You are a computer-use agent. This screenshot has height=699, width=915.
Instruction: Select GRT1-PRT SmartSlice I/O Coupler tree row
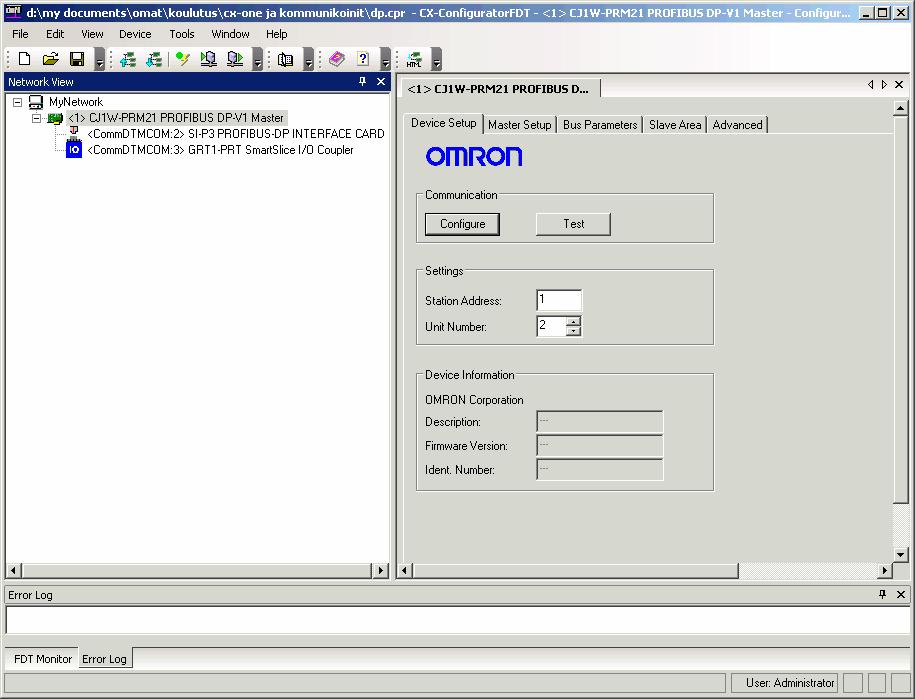[221, 150]
